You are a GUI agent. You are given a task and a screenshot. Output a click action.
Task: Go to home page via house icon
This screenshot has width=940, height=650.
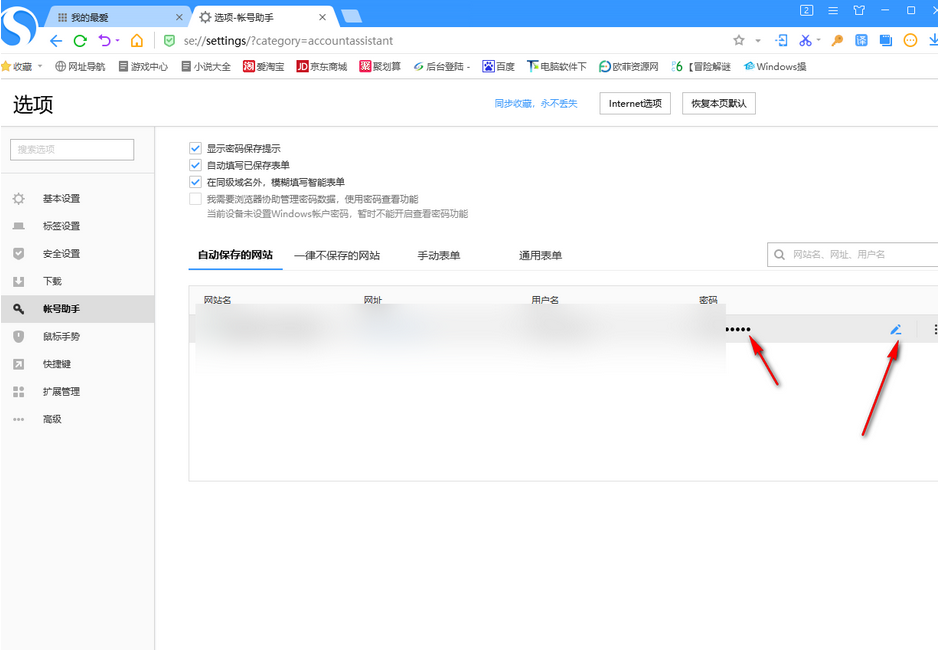137,41
